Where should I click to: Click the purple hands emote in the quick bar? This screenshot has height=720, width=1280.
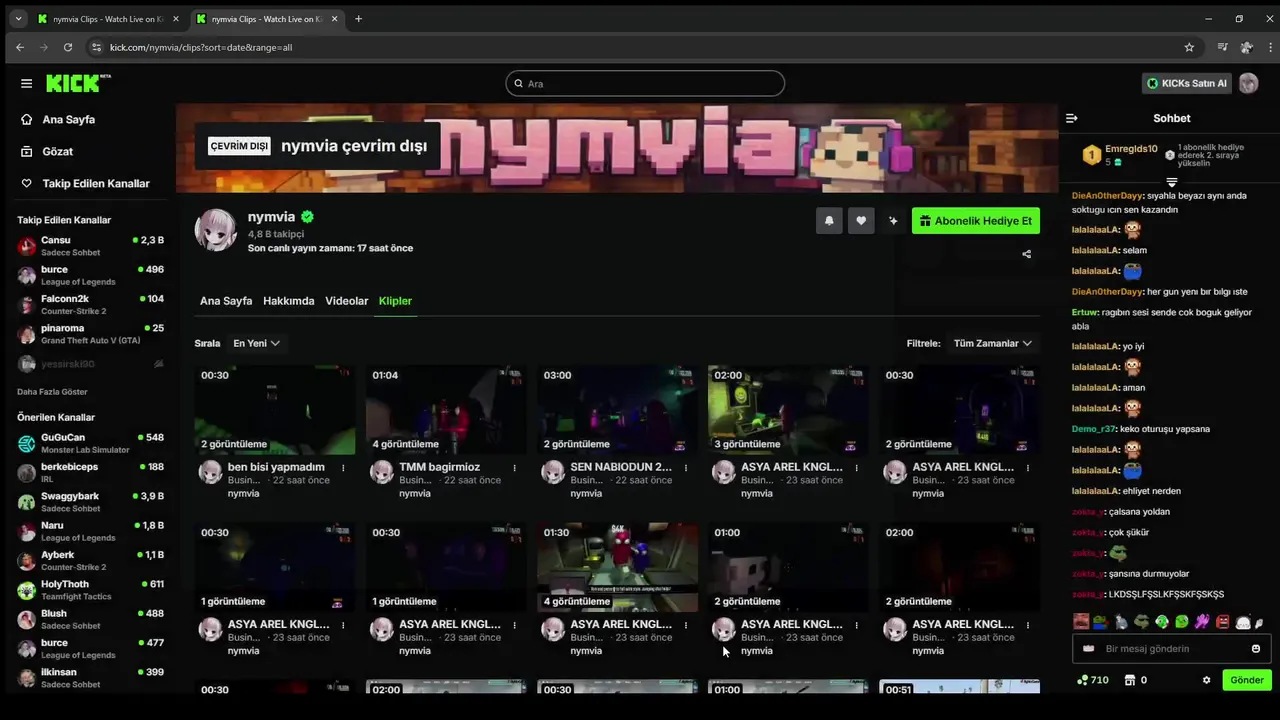(x=1202, y=622)
